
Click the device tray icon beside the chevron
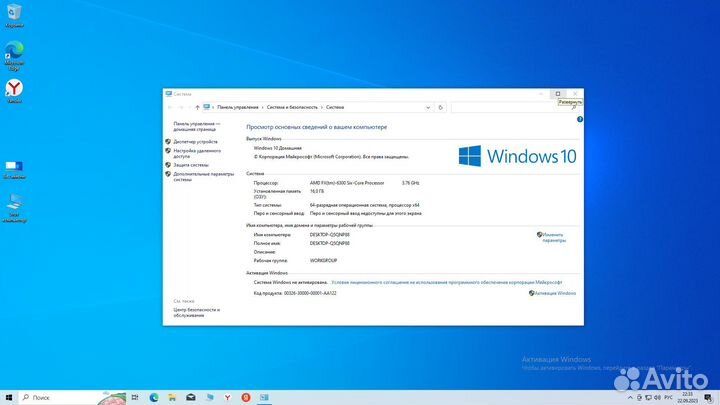click(639, 398)
